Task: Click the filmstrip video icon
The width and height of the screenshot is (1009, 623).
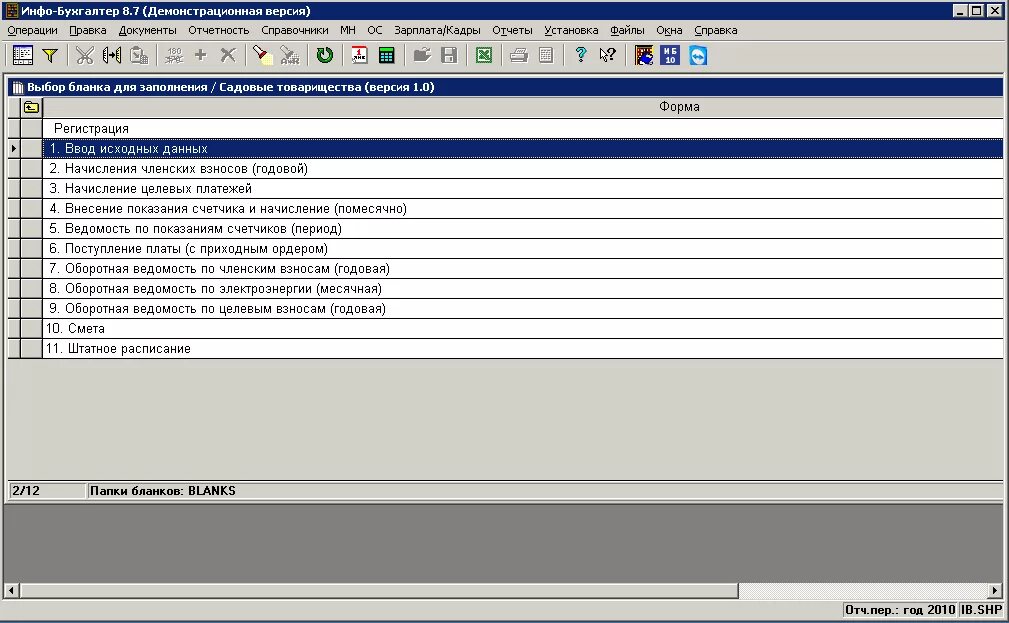Action: [x=643, y=55]
